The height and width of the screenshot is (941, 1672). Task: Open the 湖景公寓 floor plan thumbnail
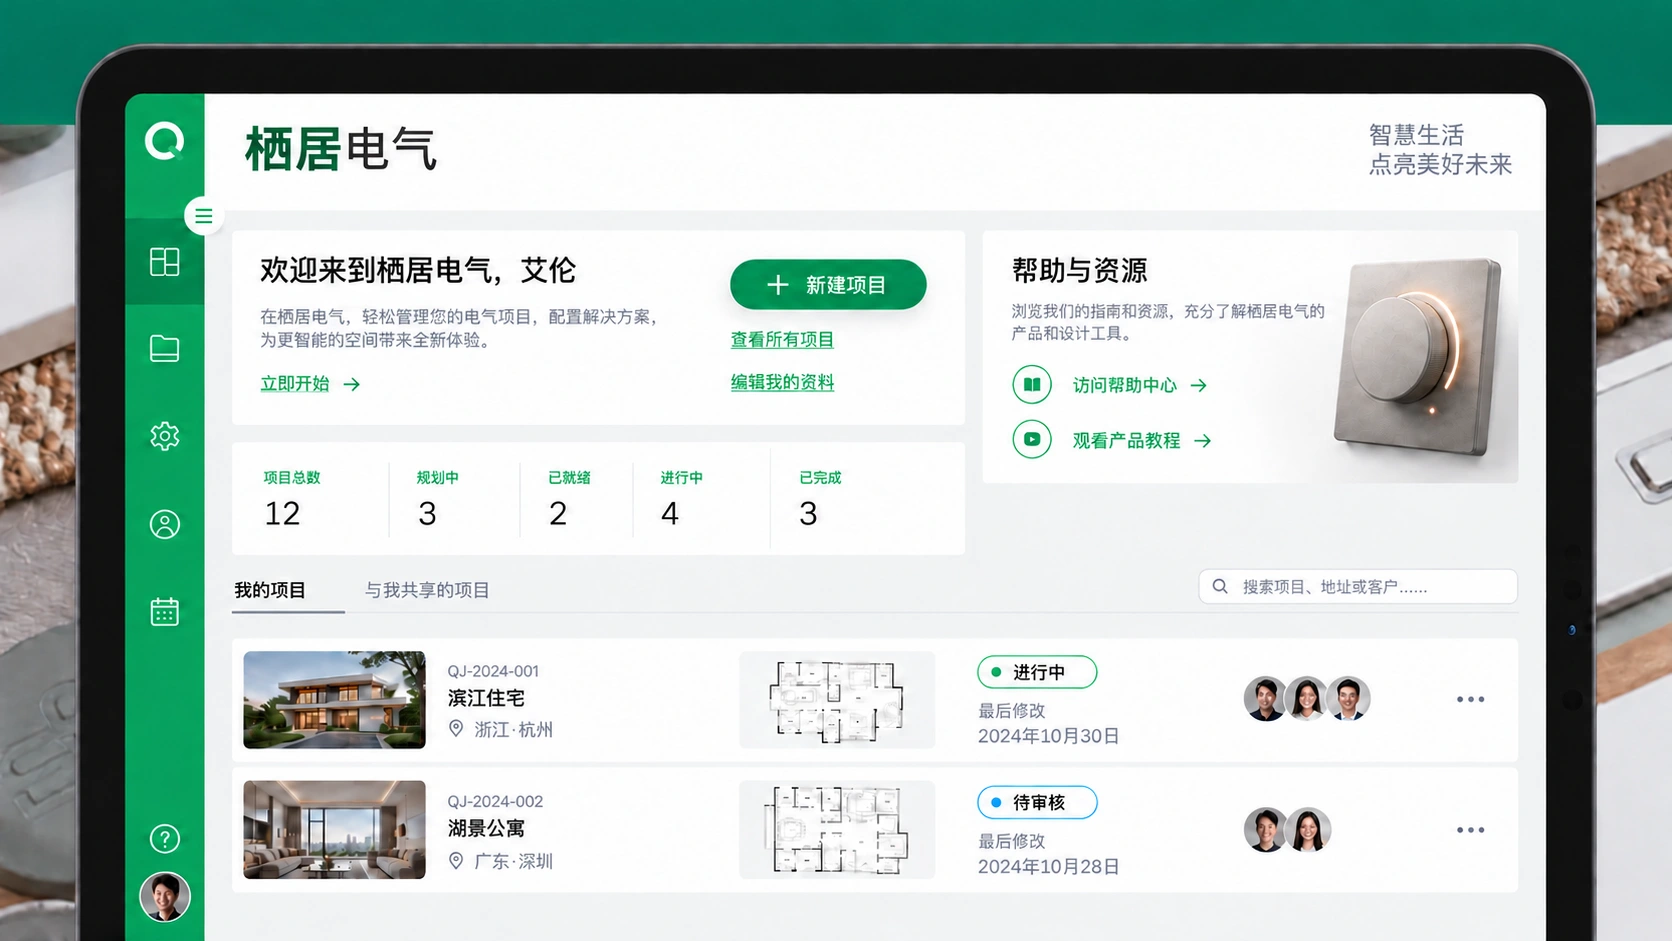pyautogui.click(x=837, y=830)
